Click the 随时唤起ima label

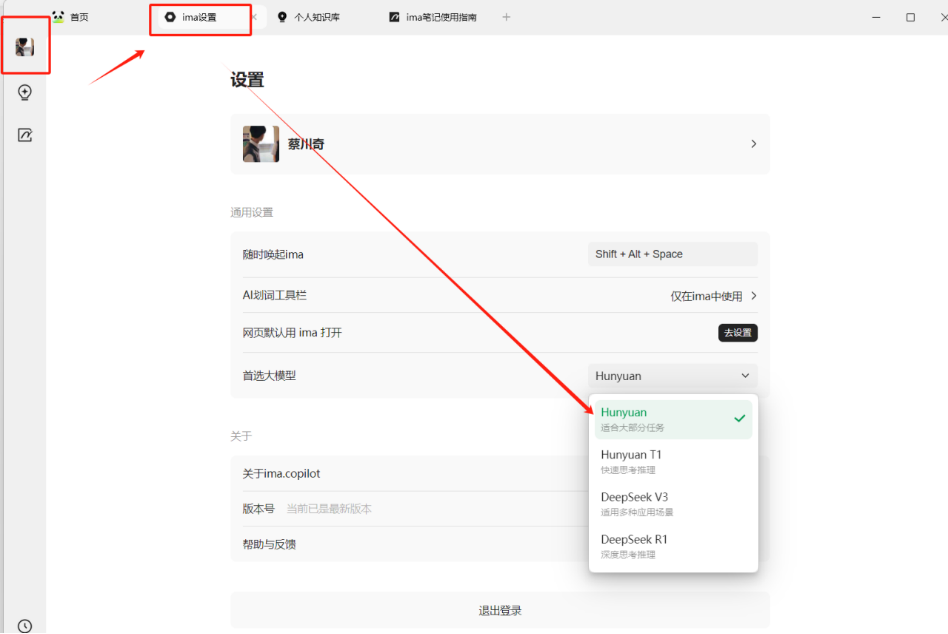[x=273, y=254]
